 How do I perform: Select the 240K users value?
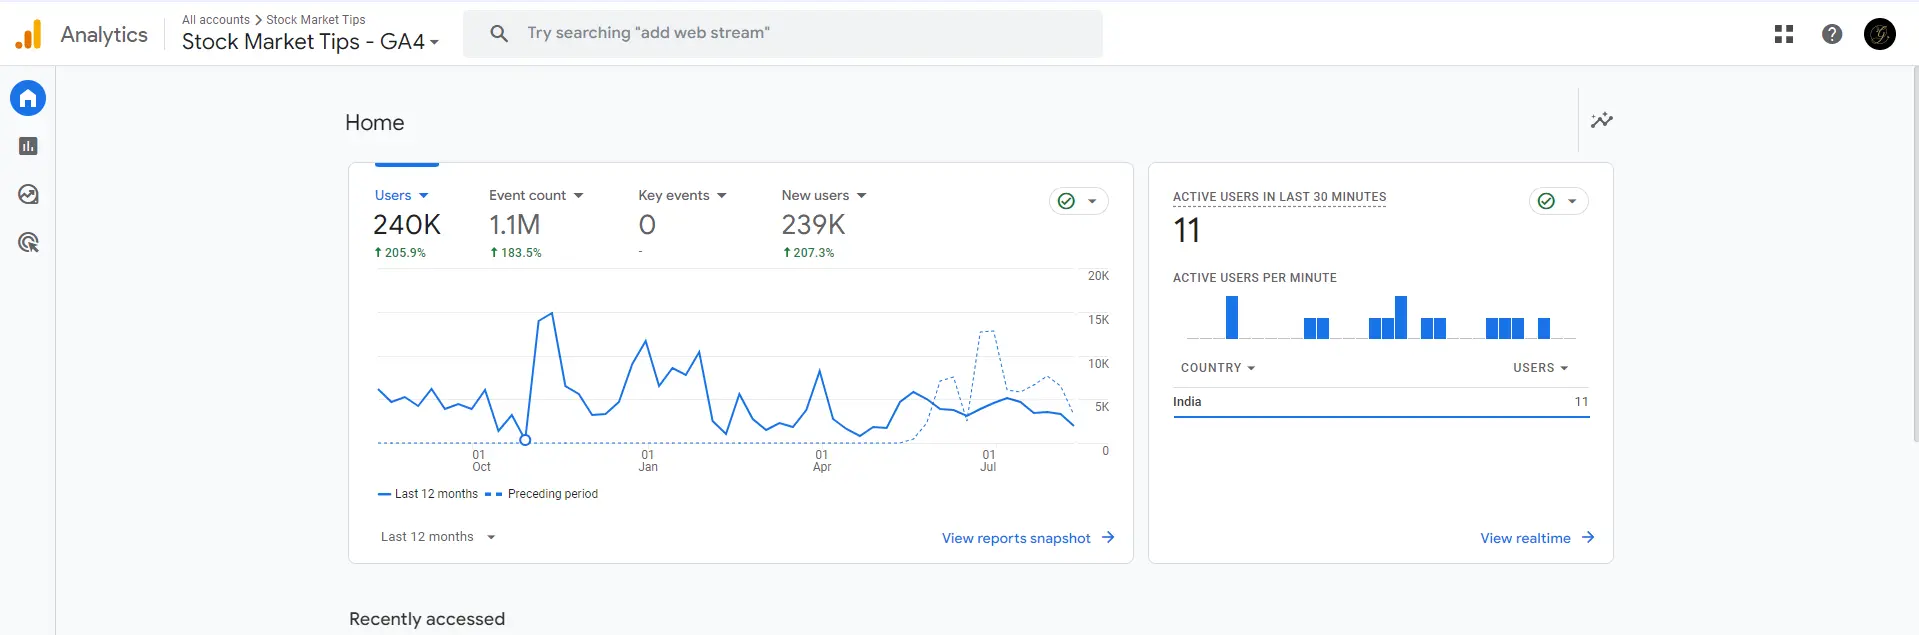click(407, 225)
